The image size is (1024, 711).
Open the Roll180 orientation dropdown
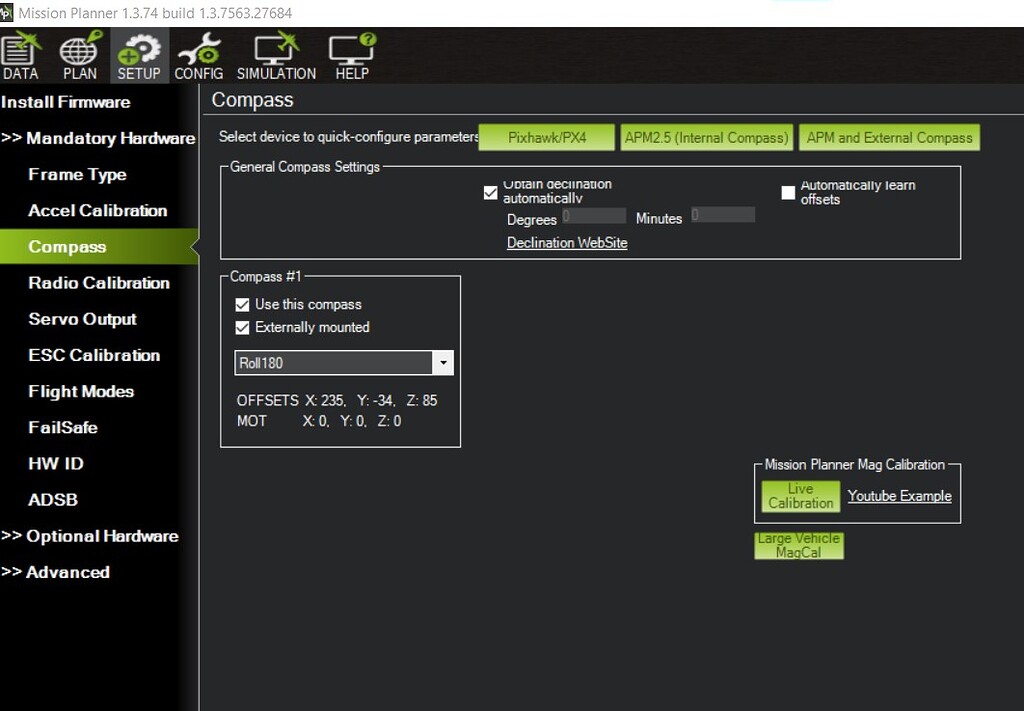443,362
